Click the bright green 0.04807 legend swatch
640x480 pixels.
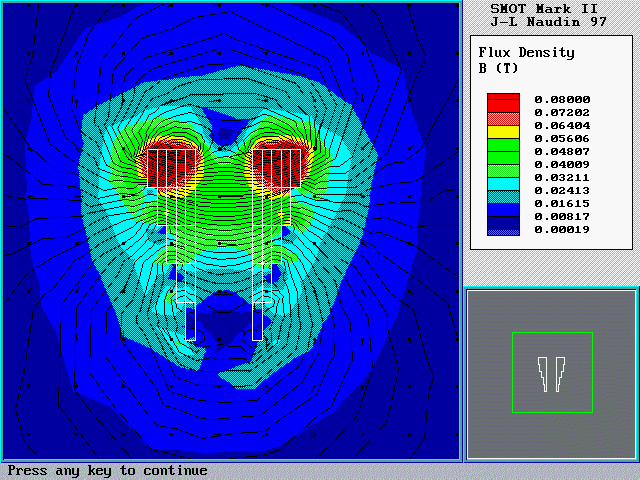coord(503,145)
